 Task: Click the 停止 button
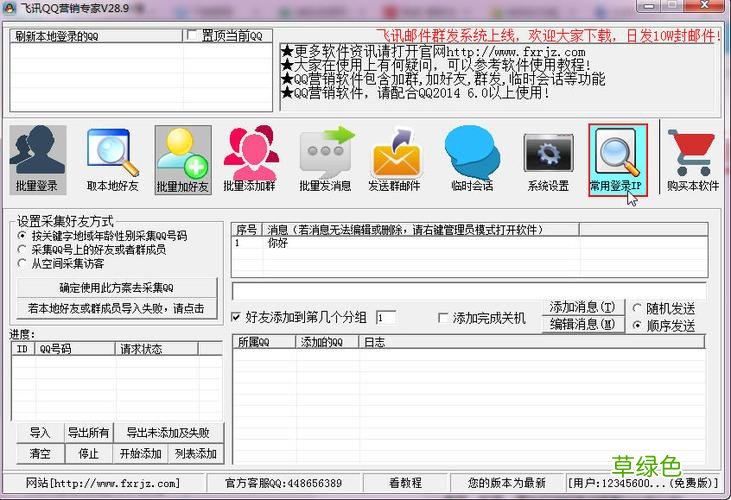coord(89,453)
